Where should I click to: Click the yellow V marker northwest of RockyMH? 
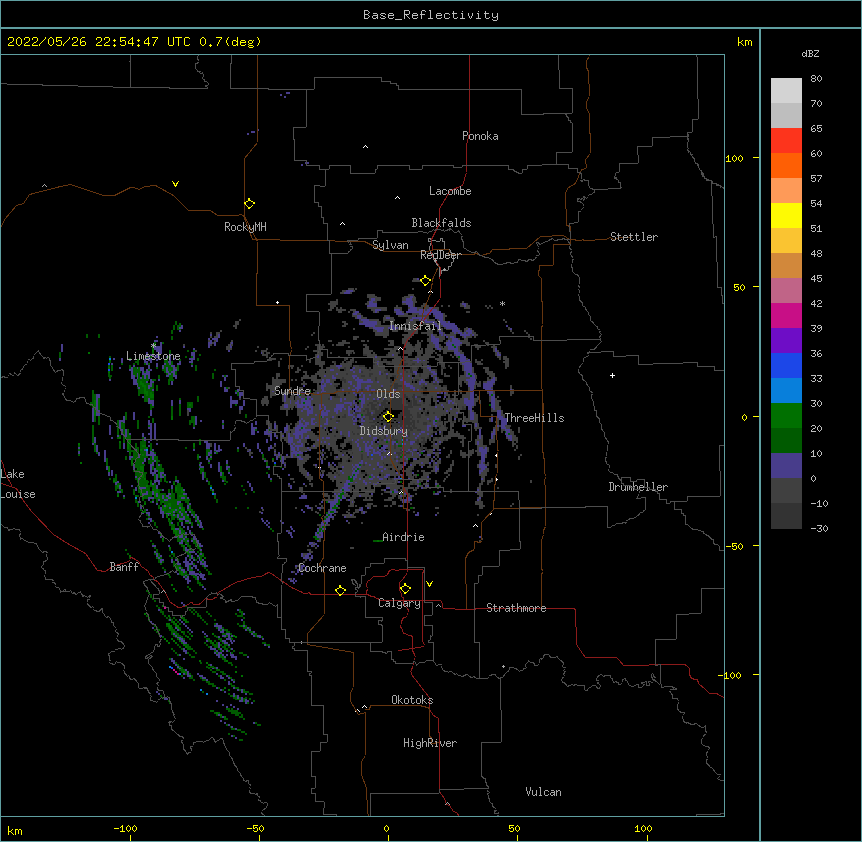(x=175, y=184)
